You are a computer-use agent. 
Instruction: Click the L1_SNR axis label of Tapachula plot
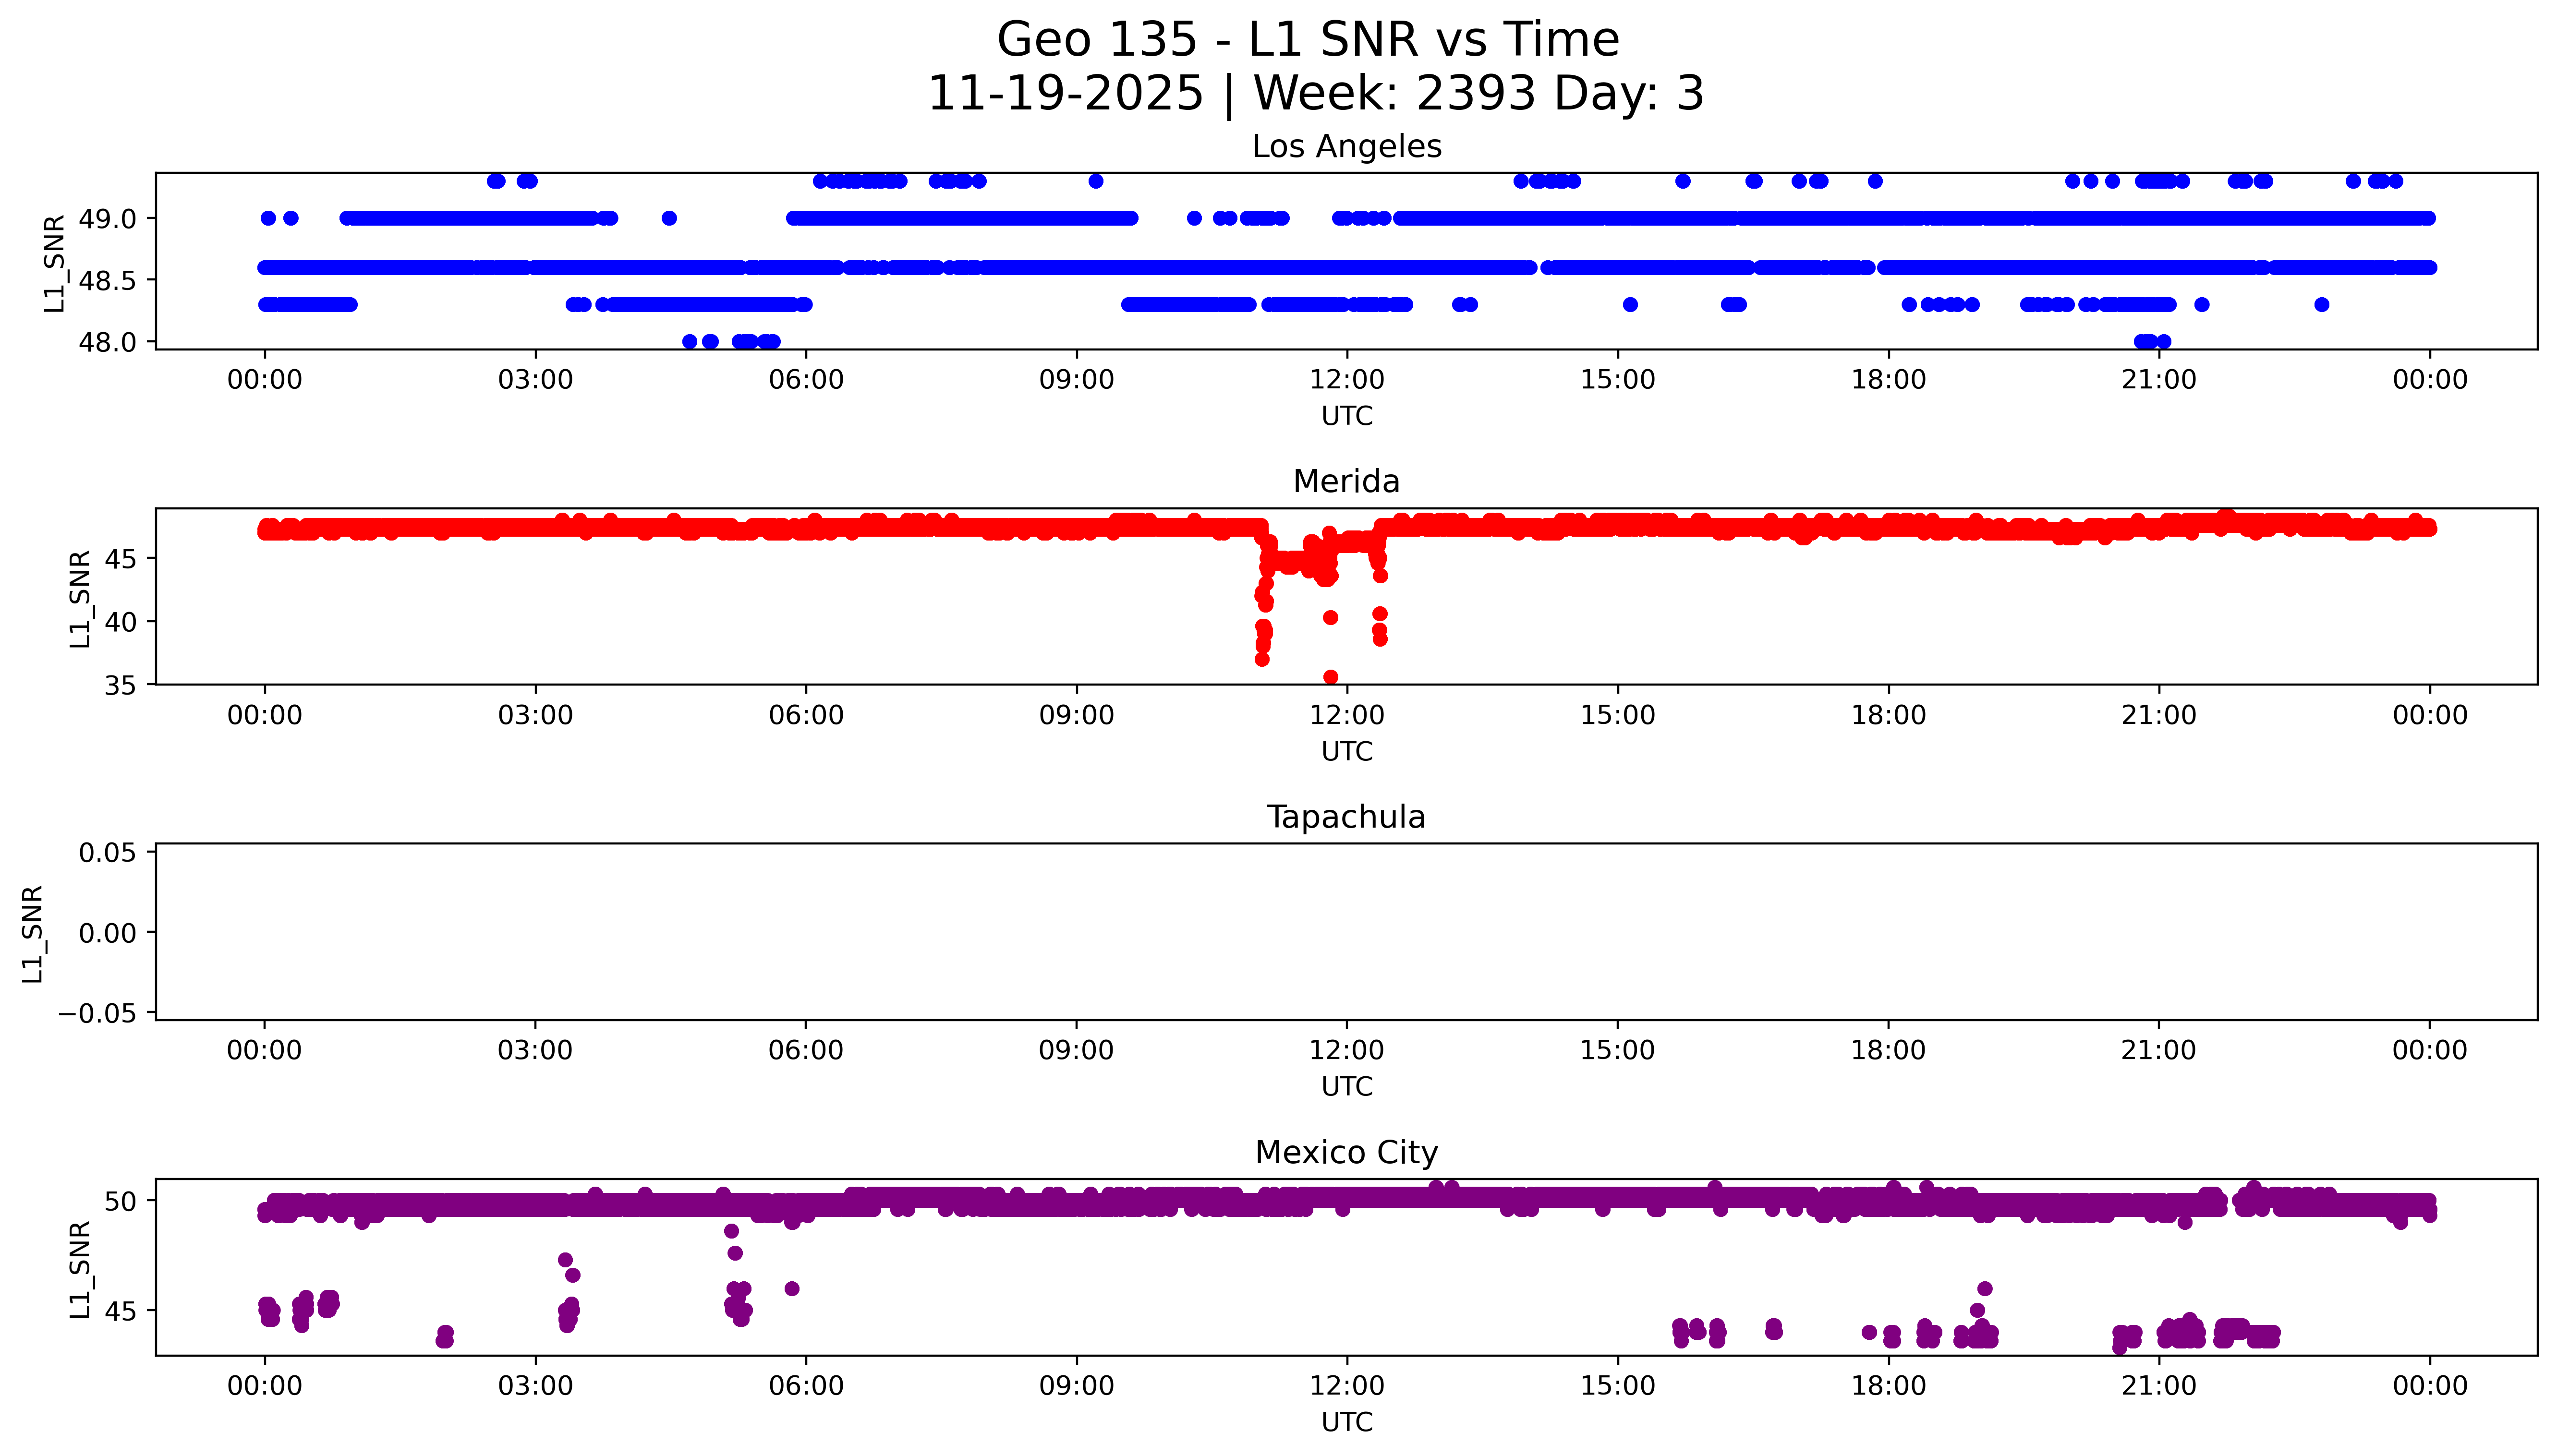click(x=33, y=933)
